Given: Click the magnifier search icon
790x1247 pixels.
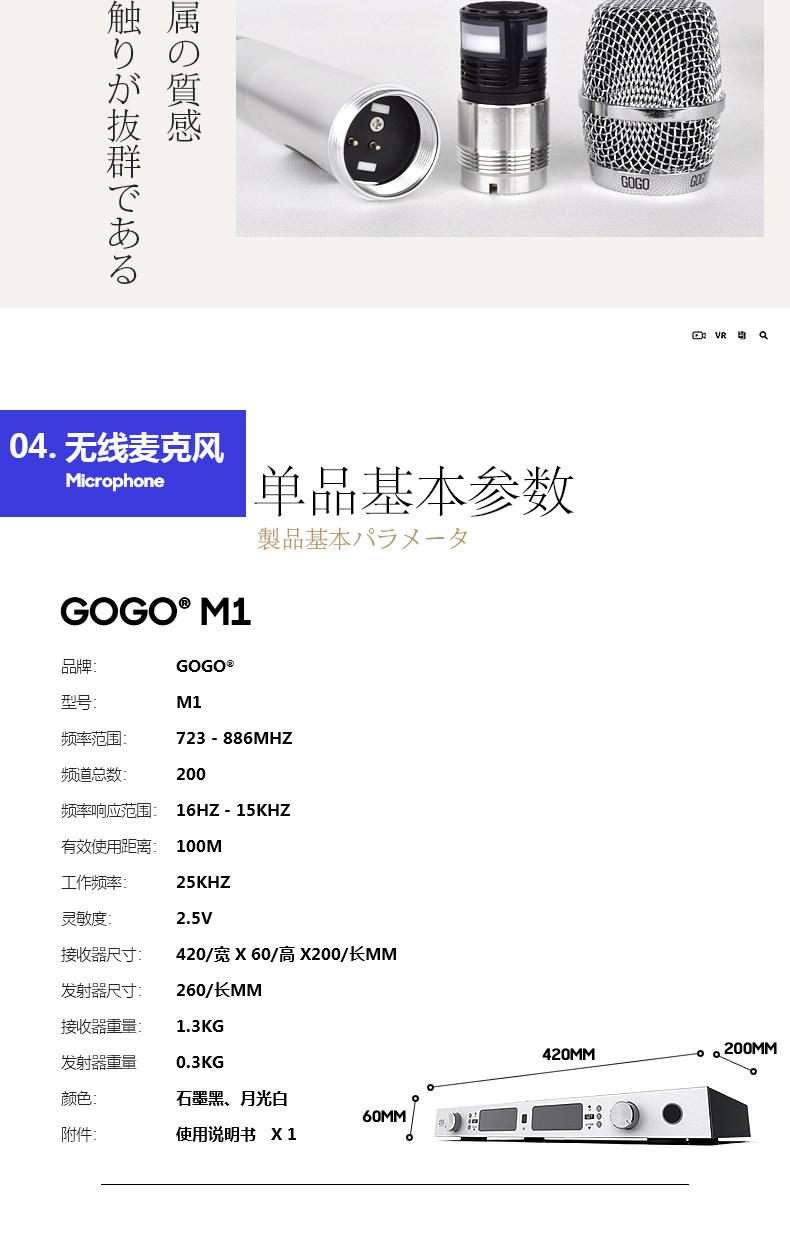Looking at the screenshot, I should 764,335.
